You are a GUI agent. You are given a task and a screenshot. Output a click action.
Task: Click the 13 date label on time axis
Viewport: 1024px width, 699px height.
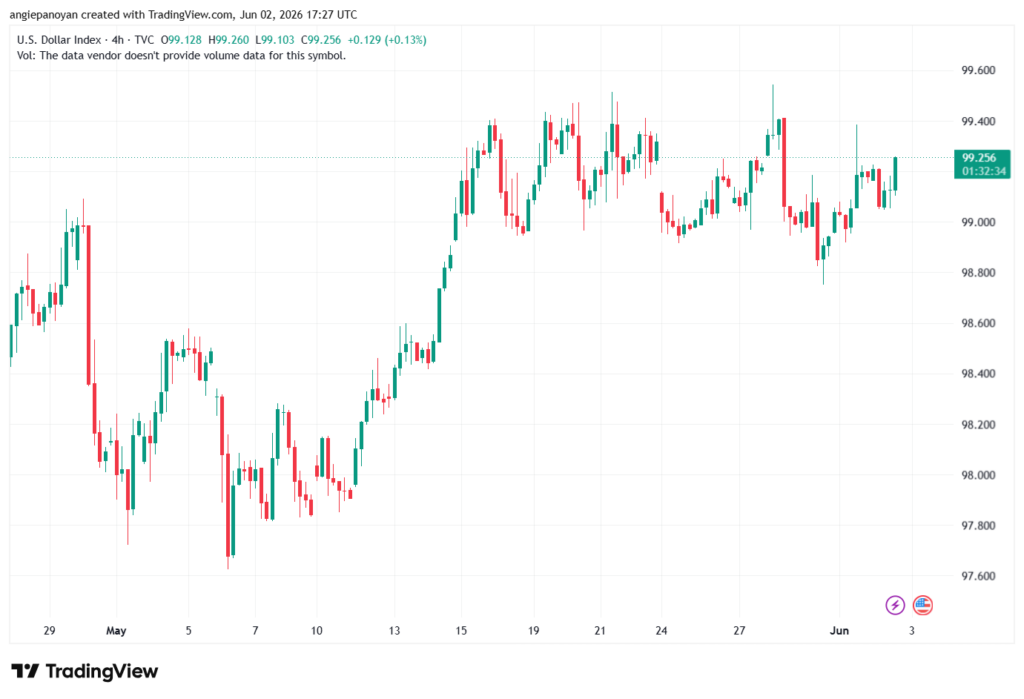tap(394, 630)
